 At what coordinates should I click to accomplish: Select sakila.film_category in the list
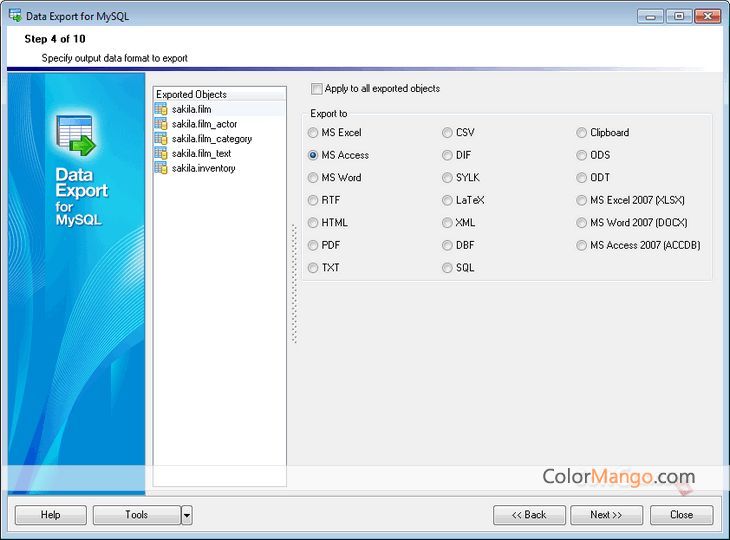pos(219,139)
